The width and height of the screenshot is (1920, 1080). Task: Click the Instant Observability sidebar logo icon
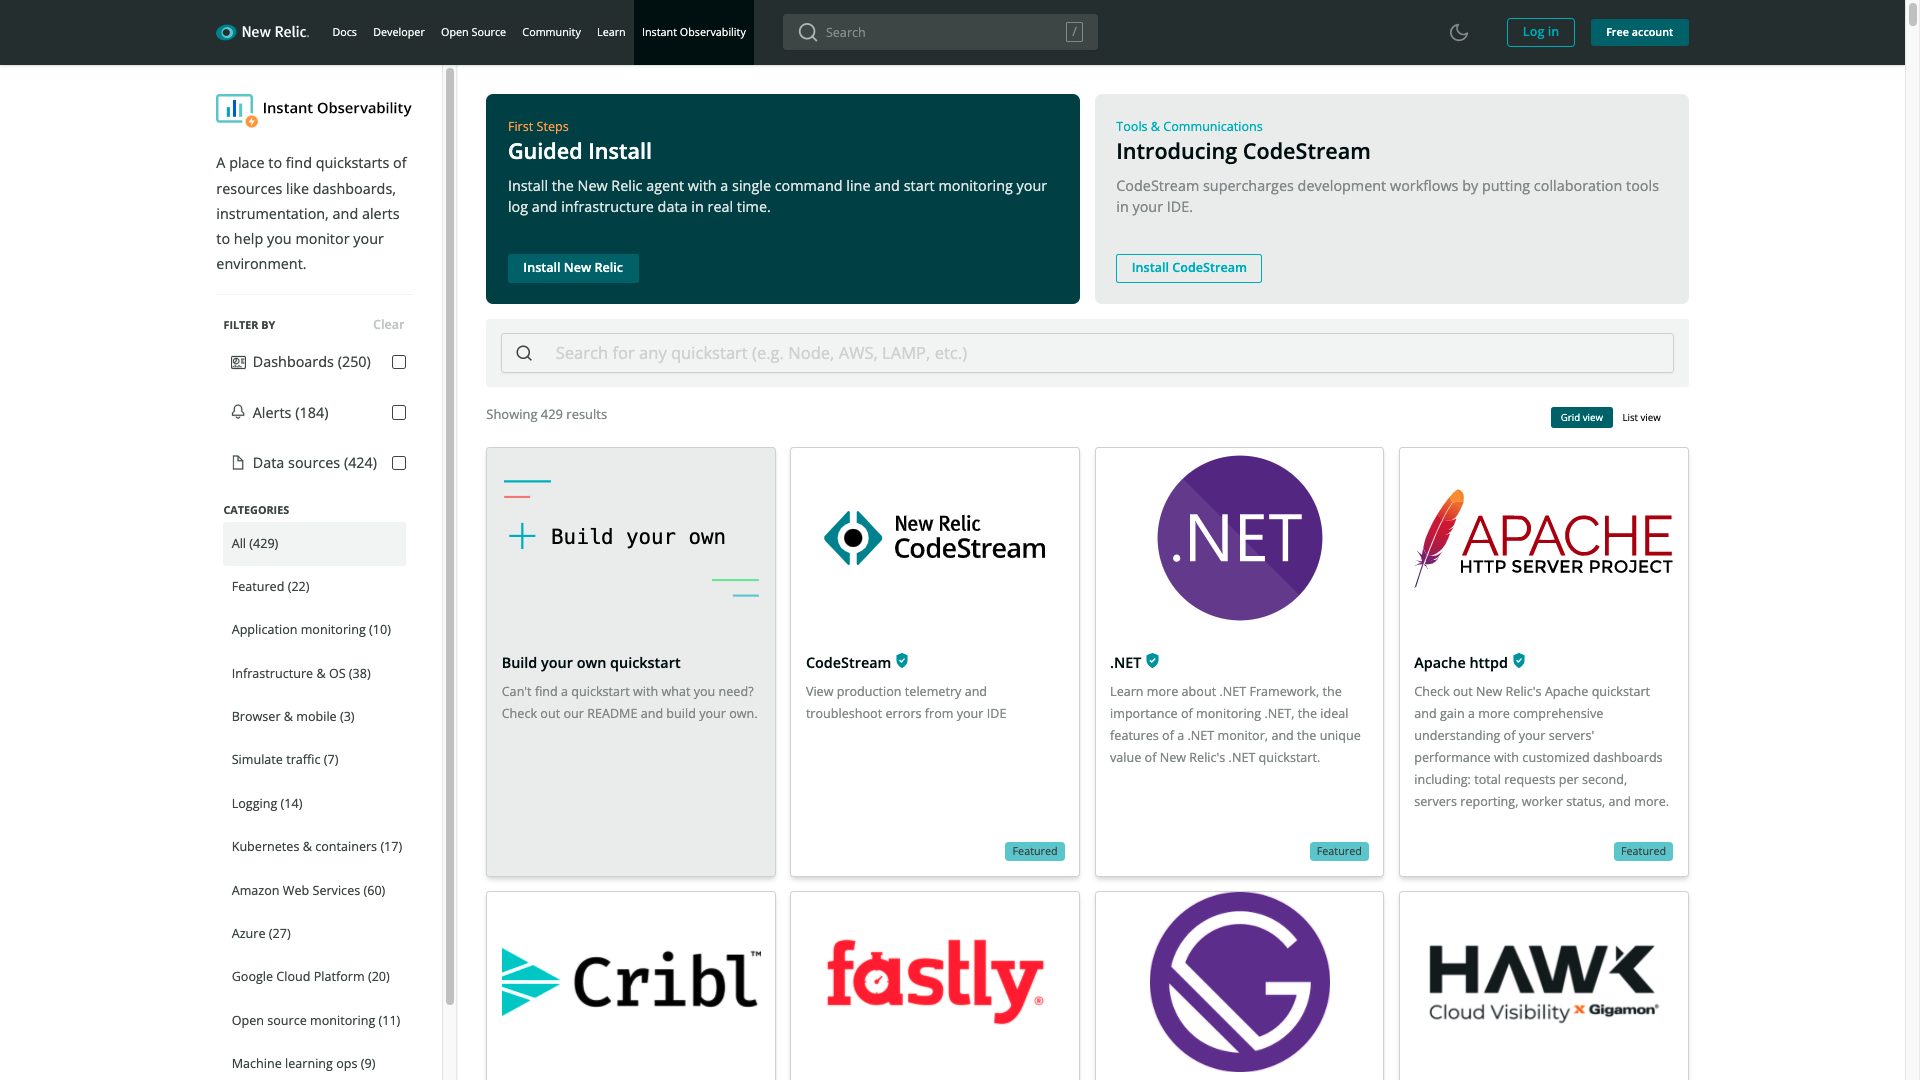(x=236, y=109)
